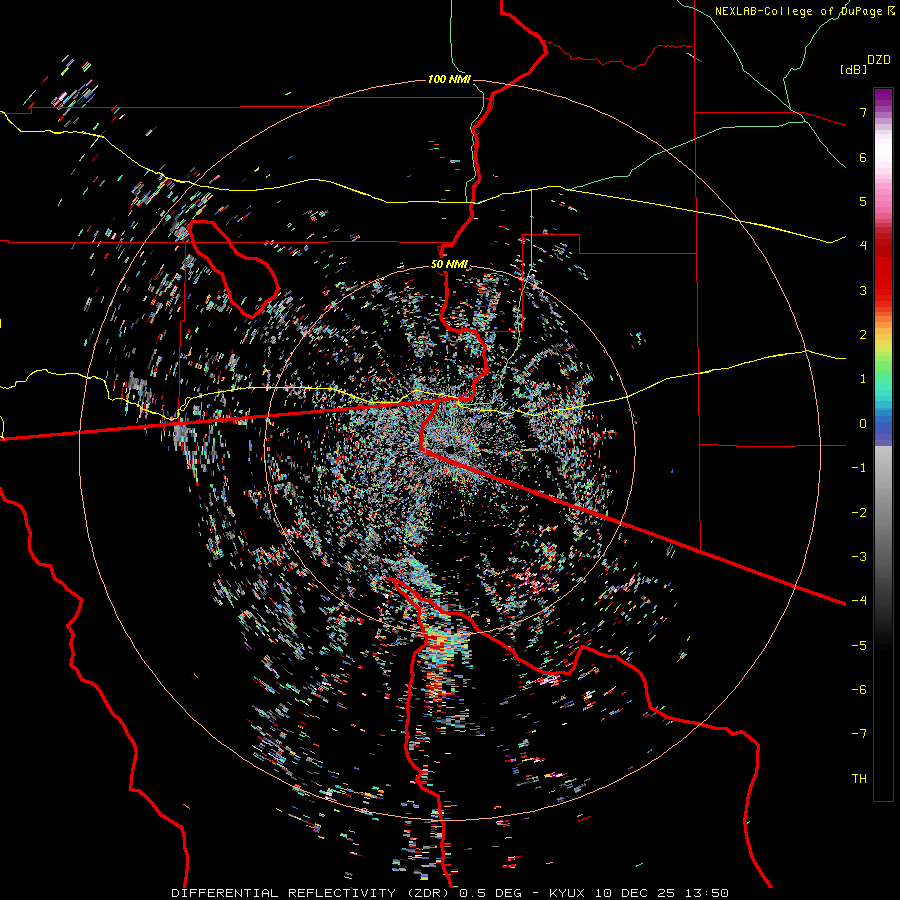Click the white-pink band of the color bar
The height and width of the screenshot is (900, 900).
tap(883, 164)
